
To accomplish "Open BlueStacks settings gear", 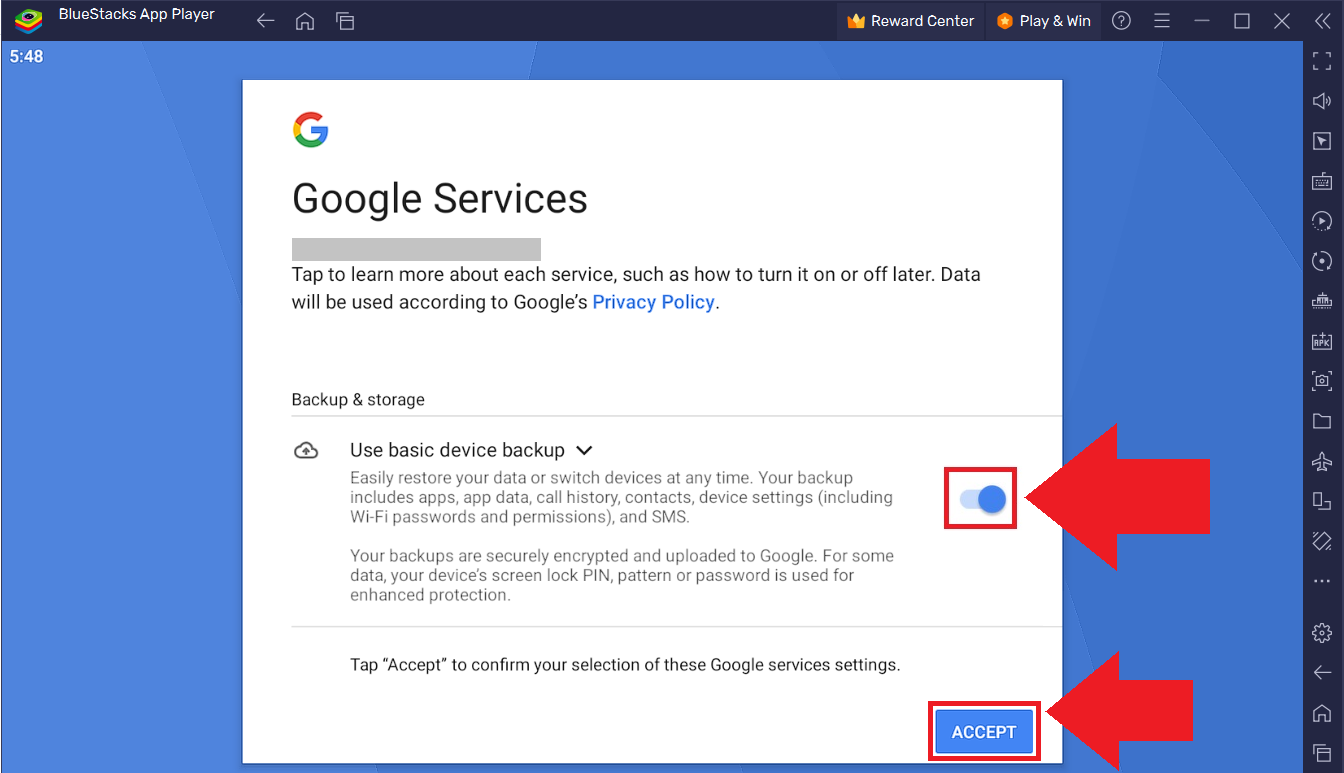I will pyautogui.click(x=1322, y=633).
